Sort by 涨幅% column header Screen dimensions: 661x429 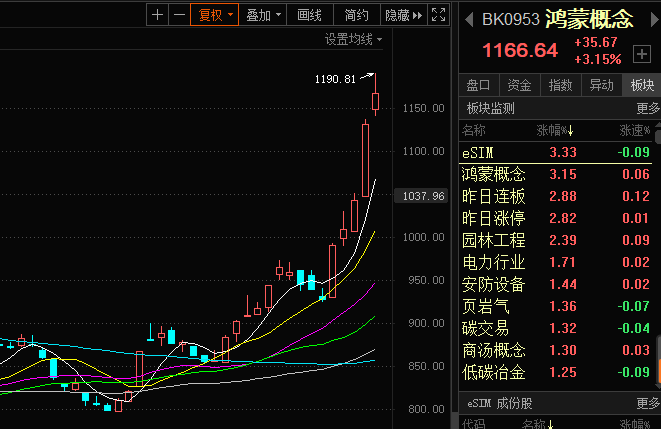pos(554,130)
